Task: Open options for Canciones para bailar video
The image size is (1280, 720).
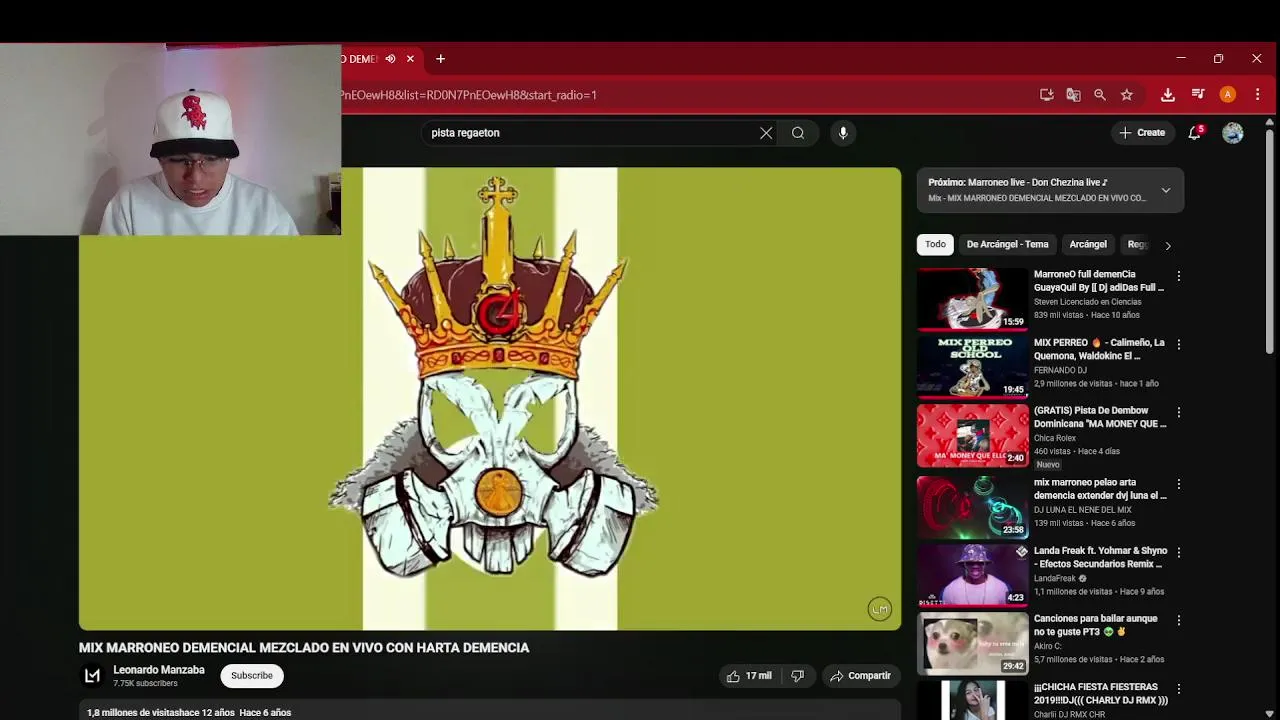Action: [1179, 620]
